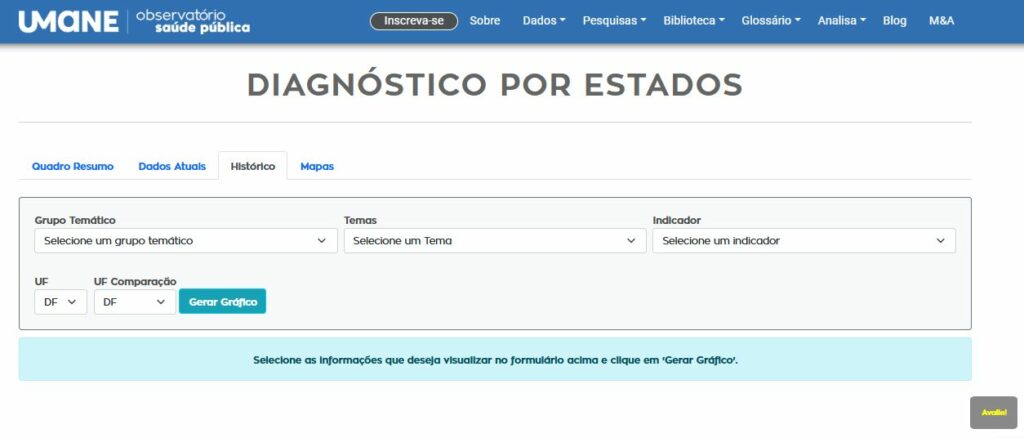This screenshot has width=1024, height=438.
Task: Switch to the Mapas tab
Action: (317, 166)
